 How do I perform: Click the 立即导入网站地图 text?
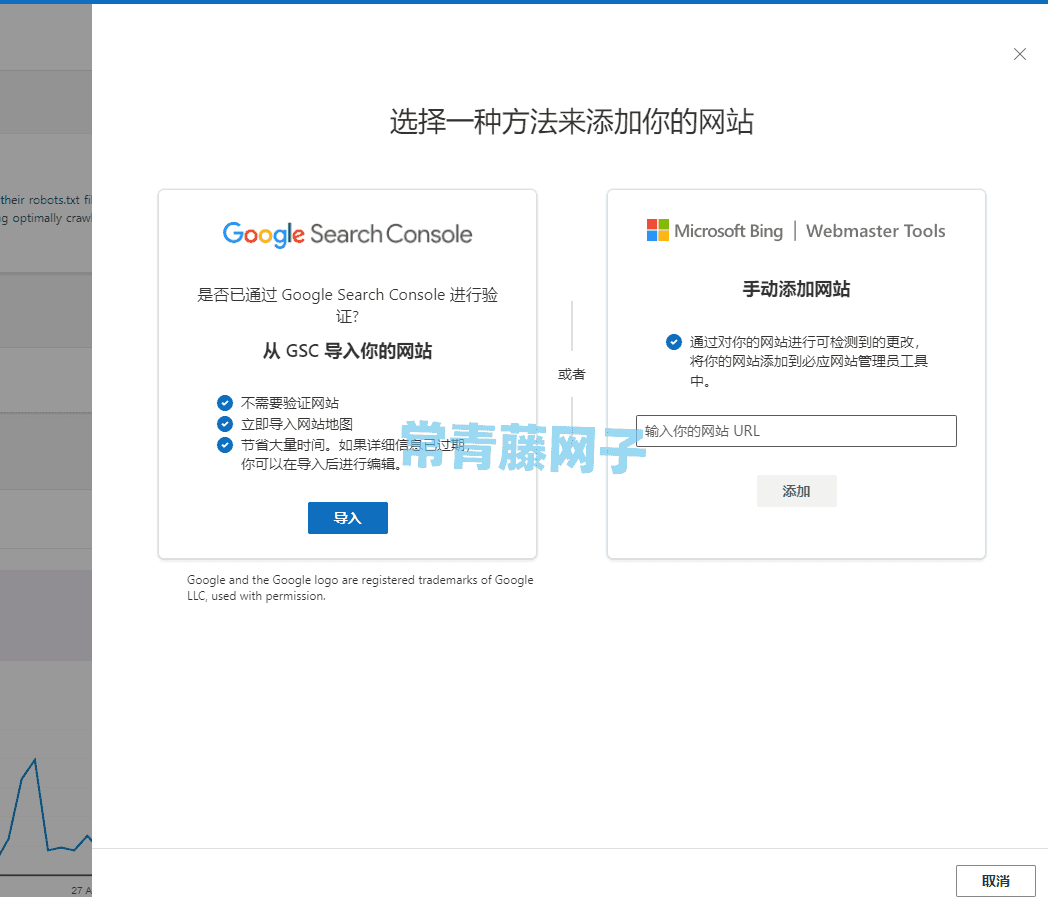pos(297,424)
